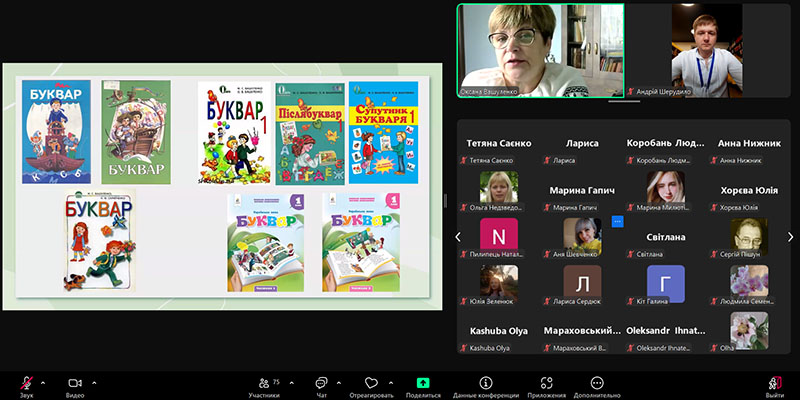
Task: Toggle the camera with the Видео icon
Action: point(75,383)
